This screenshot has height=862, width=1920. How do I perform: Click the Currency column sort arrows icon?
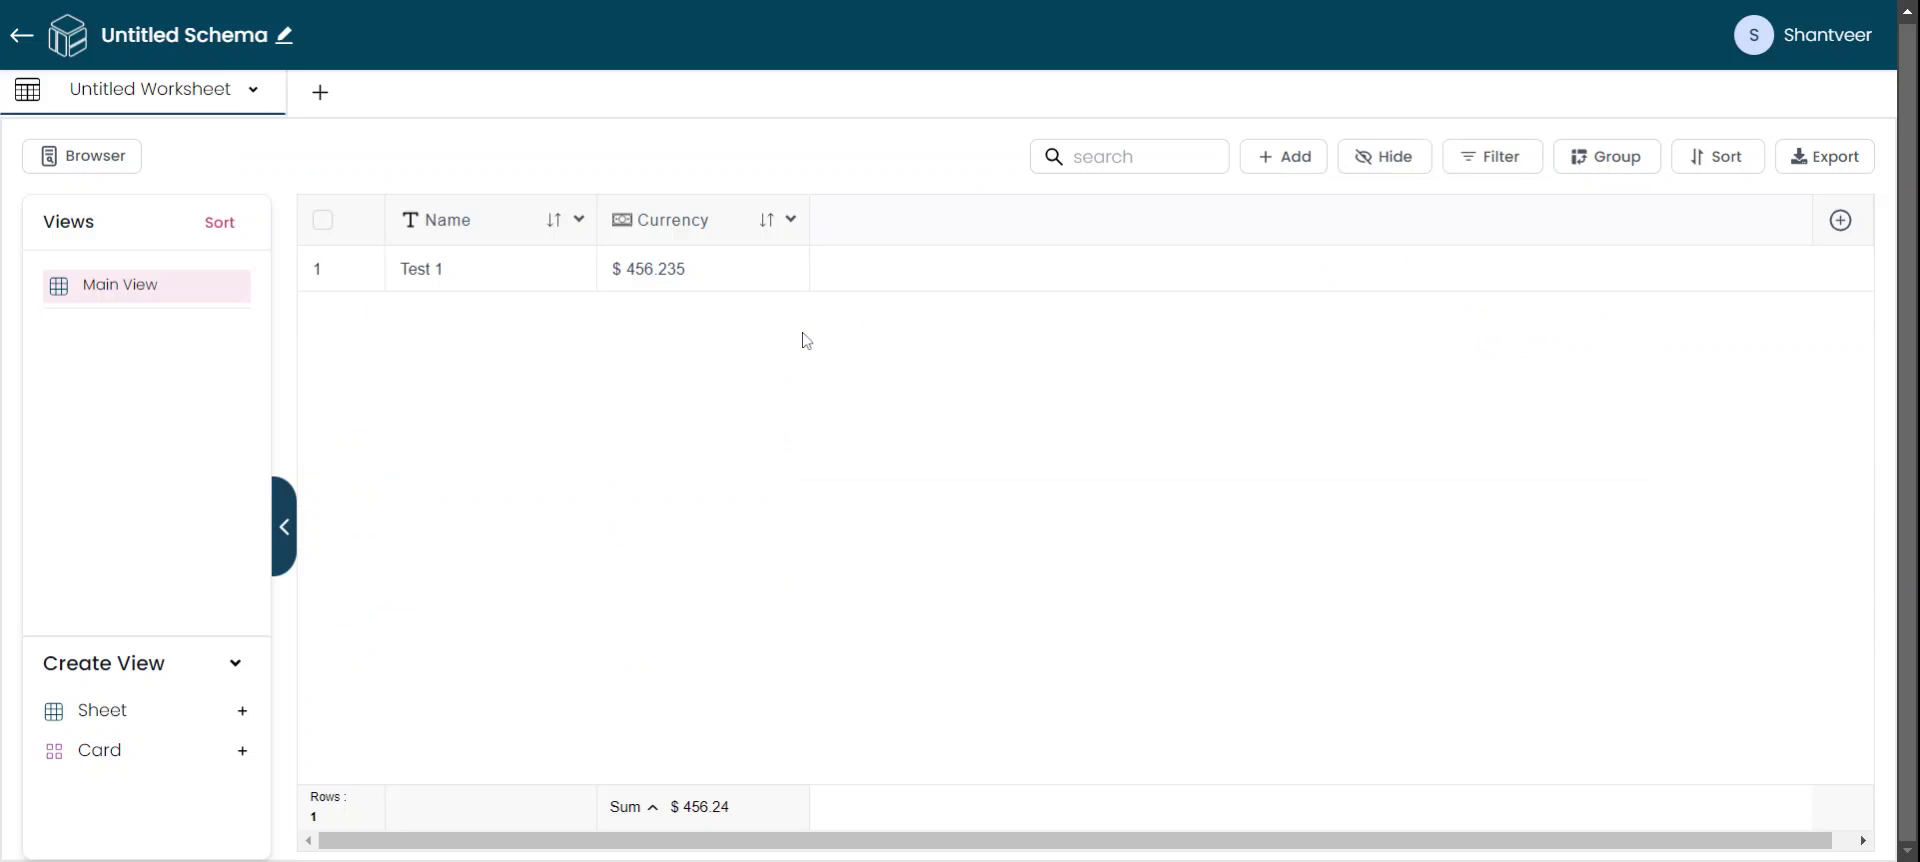766,220
